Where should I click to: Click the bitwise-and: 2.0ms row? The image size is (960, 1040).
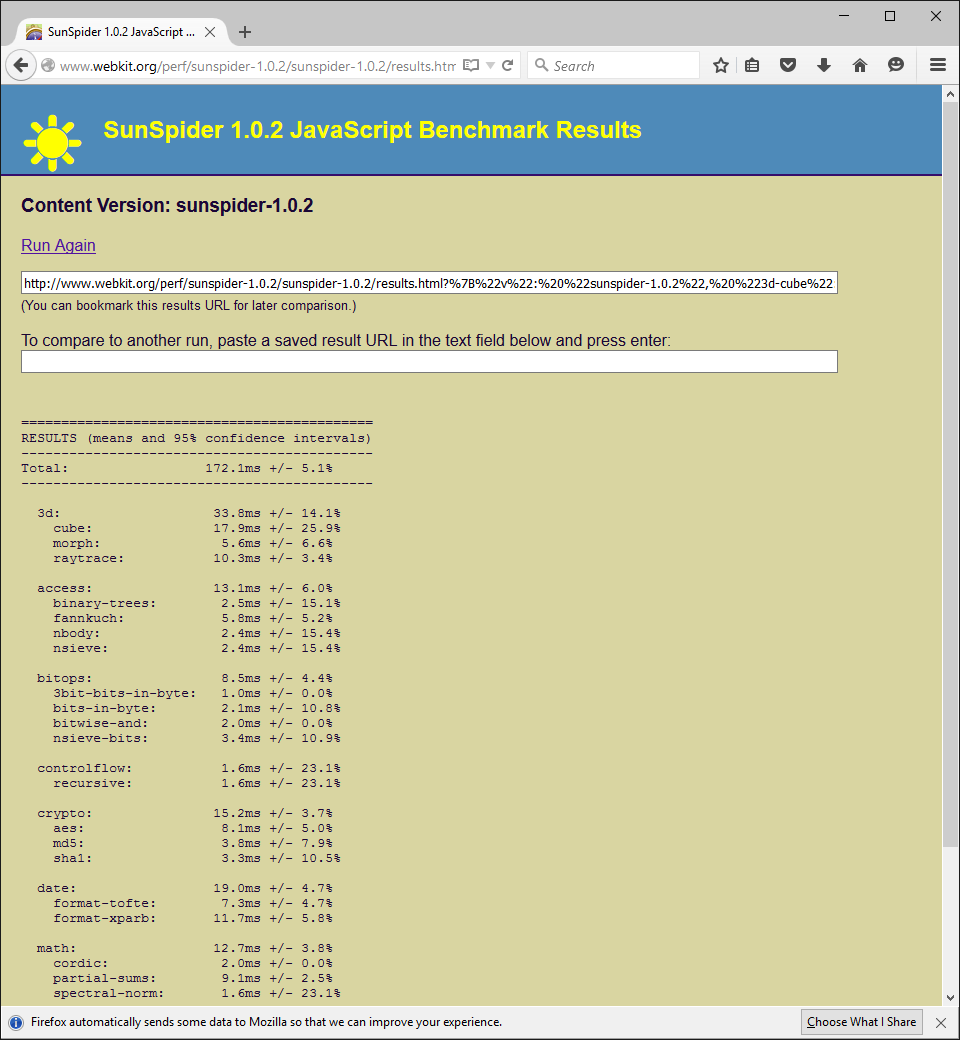[192, 723]
